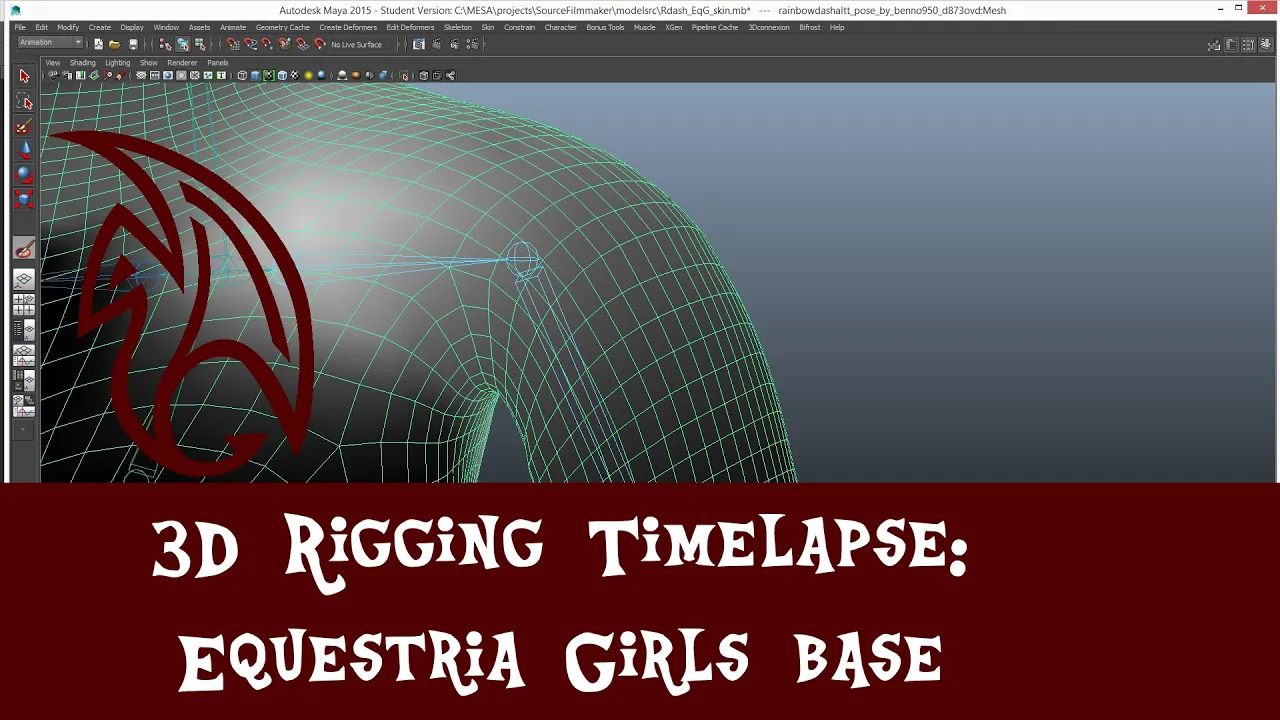Toggle snap to points magnet
This screenshot has width=1280, height=720.
[x=267, y=44]
